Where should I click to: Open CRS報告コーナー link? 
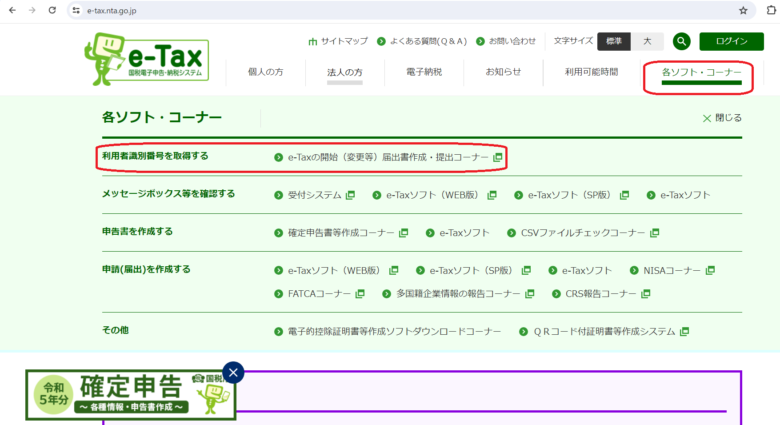[x=601, y=294]
